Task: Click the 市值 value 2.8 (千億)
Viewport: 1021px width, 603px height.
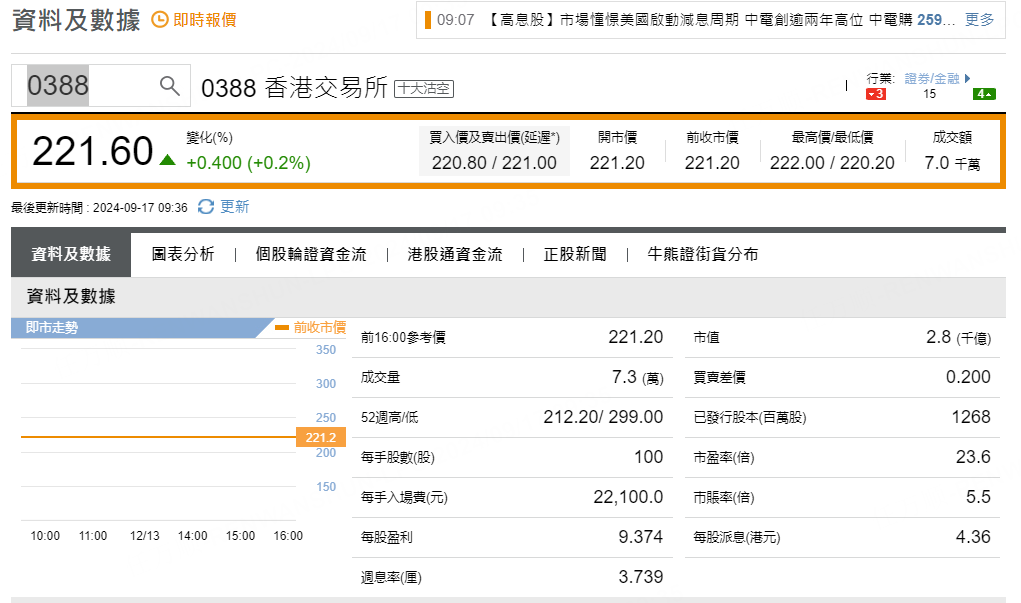Action: (x=958, y=337)
